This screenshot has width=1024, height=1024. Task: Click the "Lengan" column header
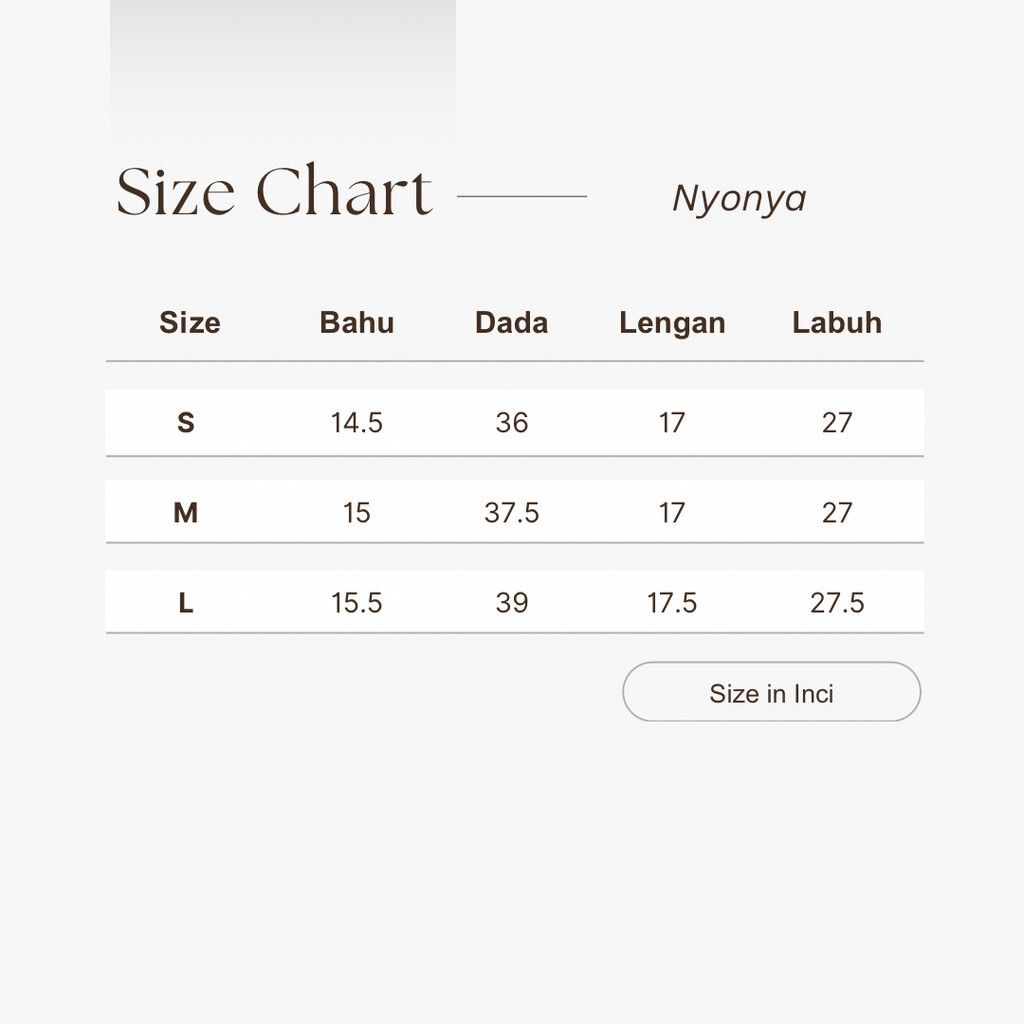pyautogui.click(x=672, y=323)
